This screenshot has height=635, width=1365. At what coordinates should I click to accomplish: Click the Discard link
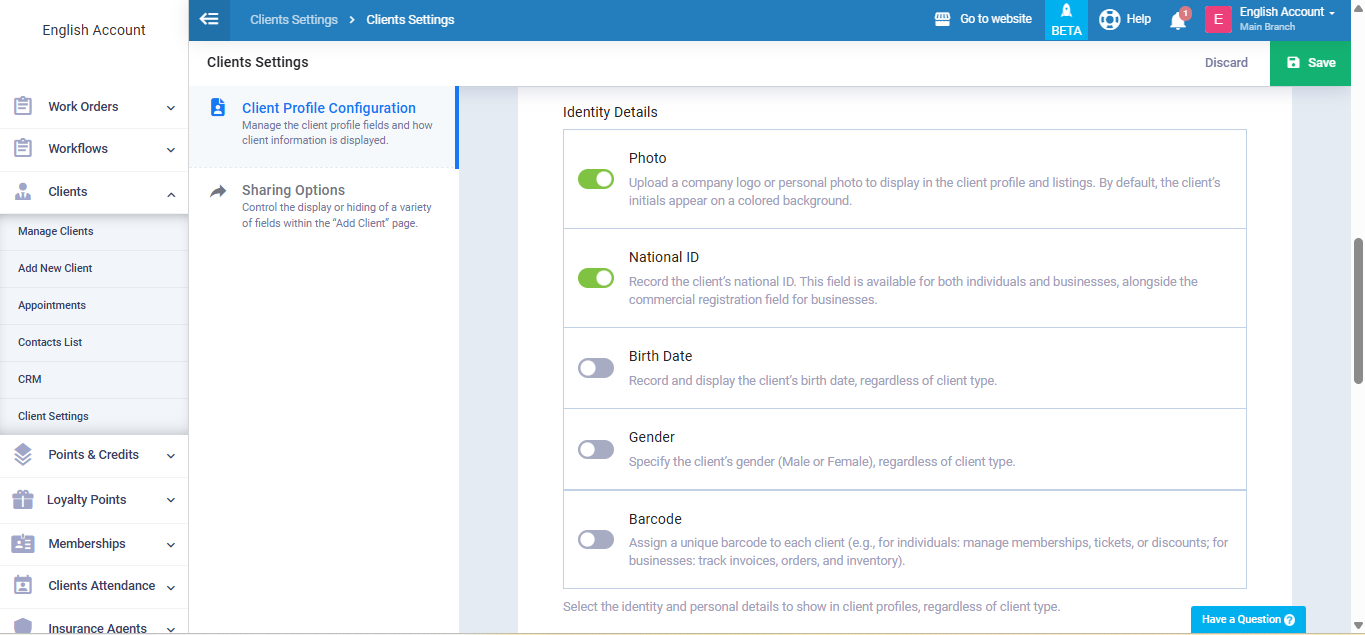tap(1226, 63)
